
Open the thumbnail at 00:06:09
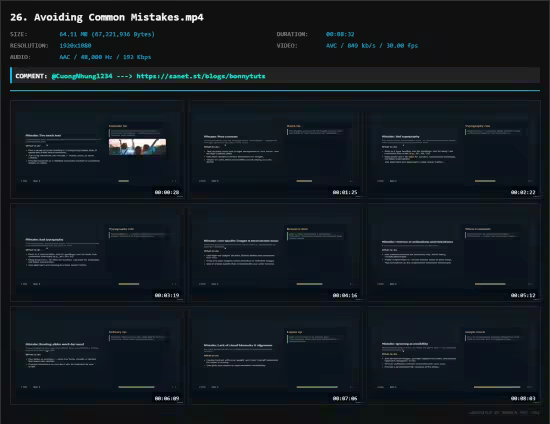pyautogui.click(x=98, y=356)
